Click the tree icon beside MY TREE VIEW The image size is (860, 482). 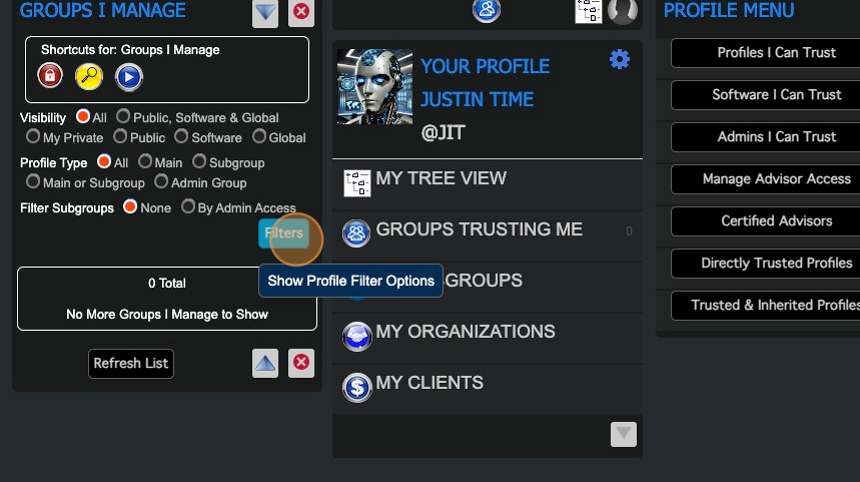[x=357, y=183]
